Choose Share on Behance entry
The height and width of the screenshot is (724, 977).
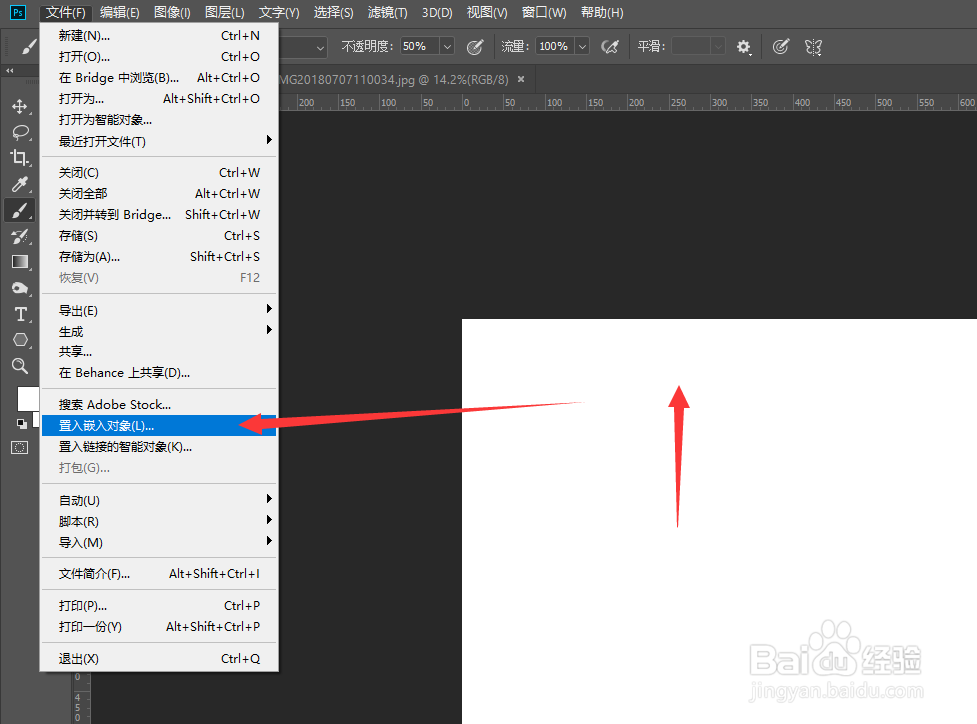pyautogui.click(x=159, y=373)
